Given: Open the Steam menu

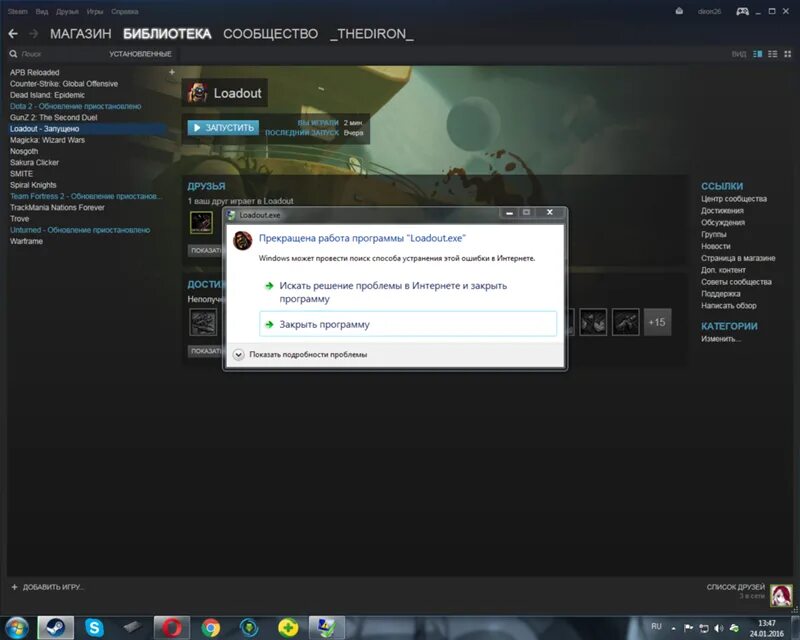Looking at the screenshot, I should click(x=17, y=11).
